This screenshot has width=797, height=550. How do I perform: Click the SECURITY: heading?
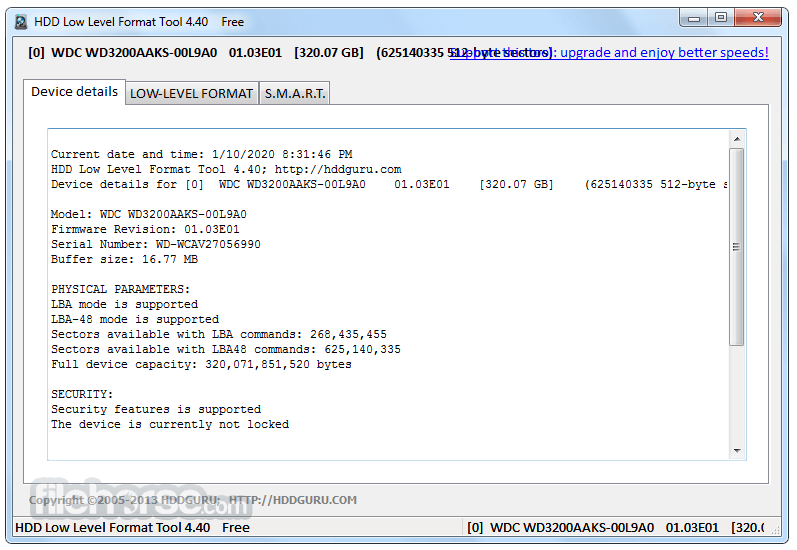point(82,395)
